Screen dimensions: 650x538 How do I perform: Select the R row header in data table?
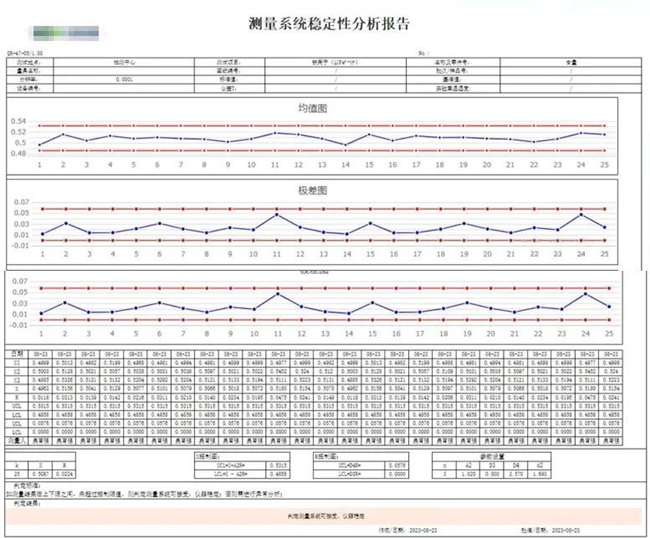[x=17, y=397]
